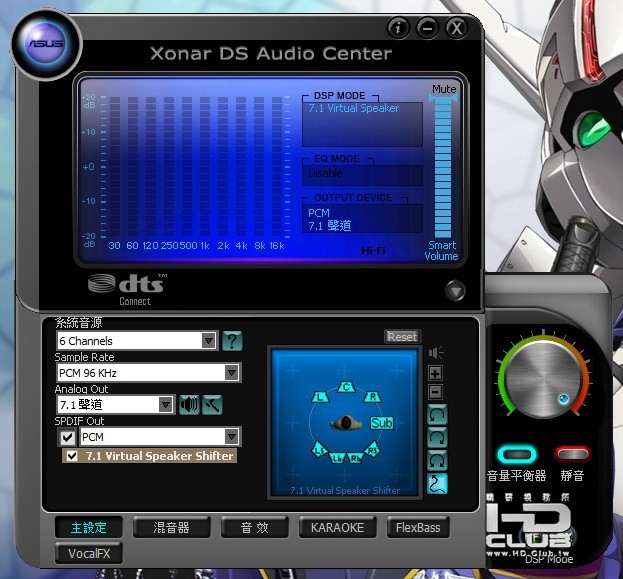Image resolution: width=623 pixels, height=579 pixels.
Task: Click the 1k equalizer band column
Action: 205,167
